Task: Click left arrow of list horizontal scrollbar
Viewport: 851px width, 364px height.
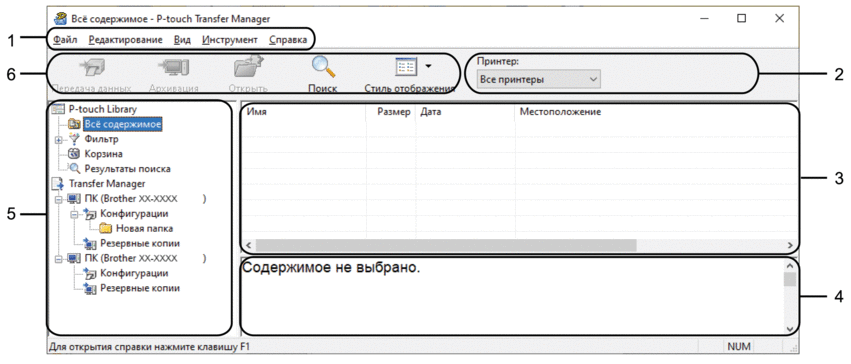Action: pyautogui.click(x=248, y=245)
